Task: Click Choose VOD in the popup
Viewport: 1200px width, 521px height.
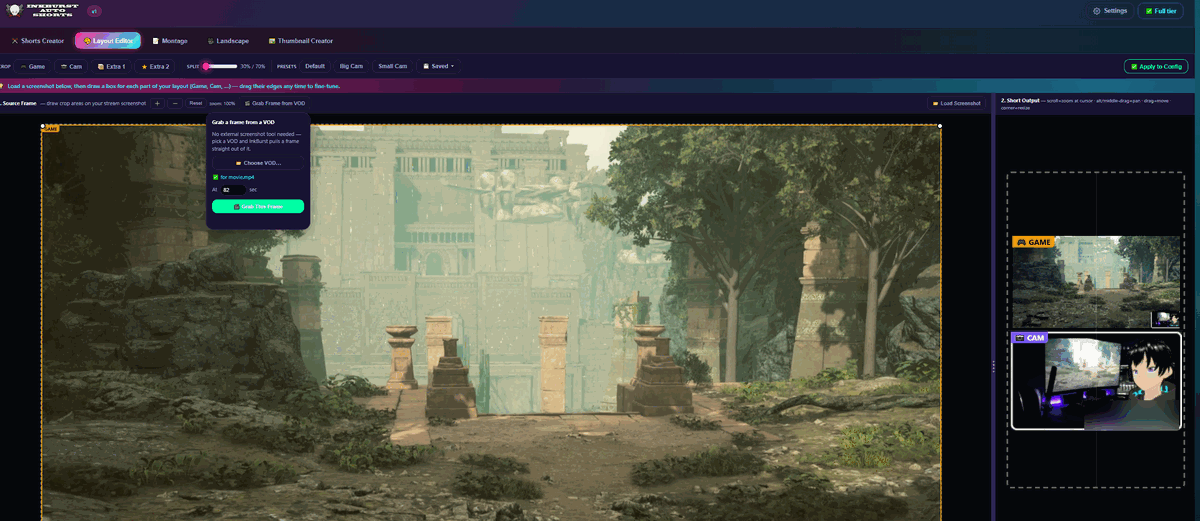Action: click(x=258, y=162)
